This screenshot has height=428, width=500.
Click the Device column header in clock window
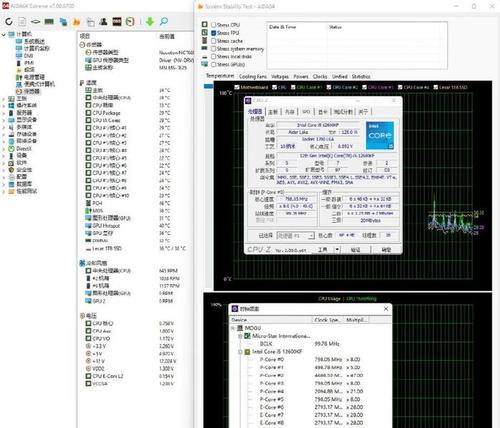271,320
